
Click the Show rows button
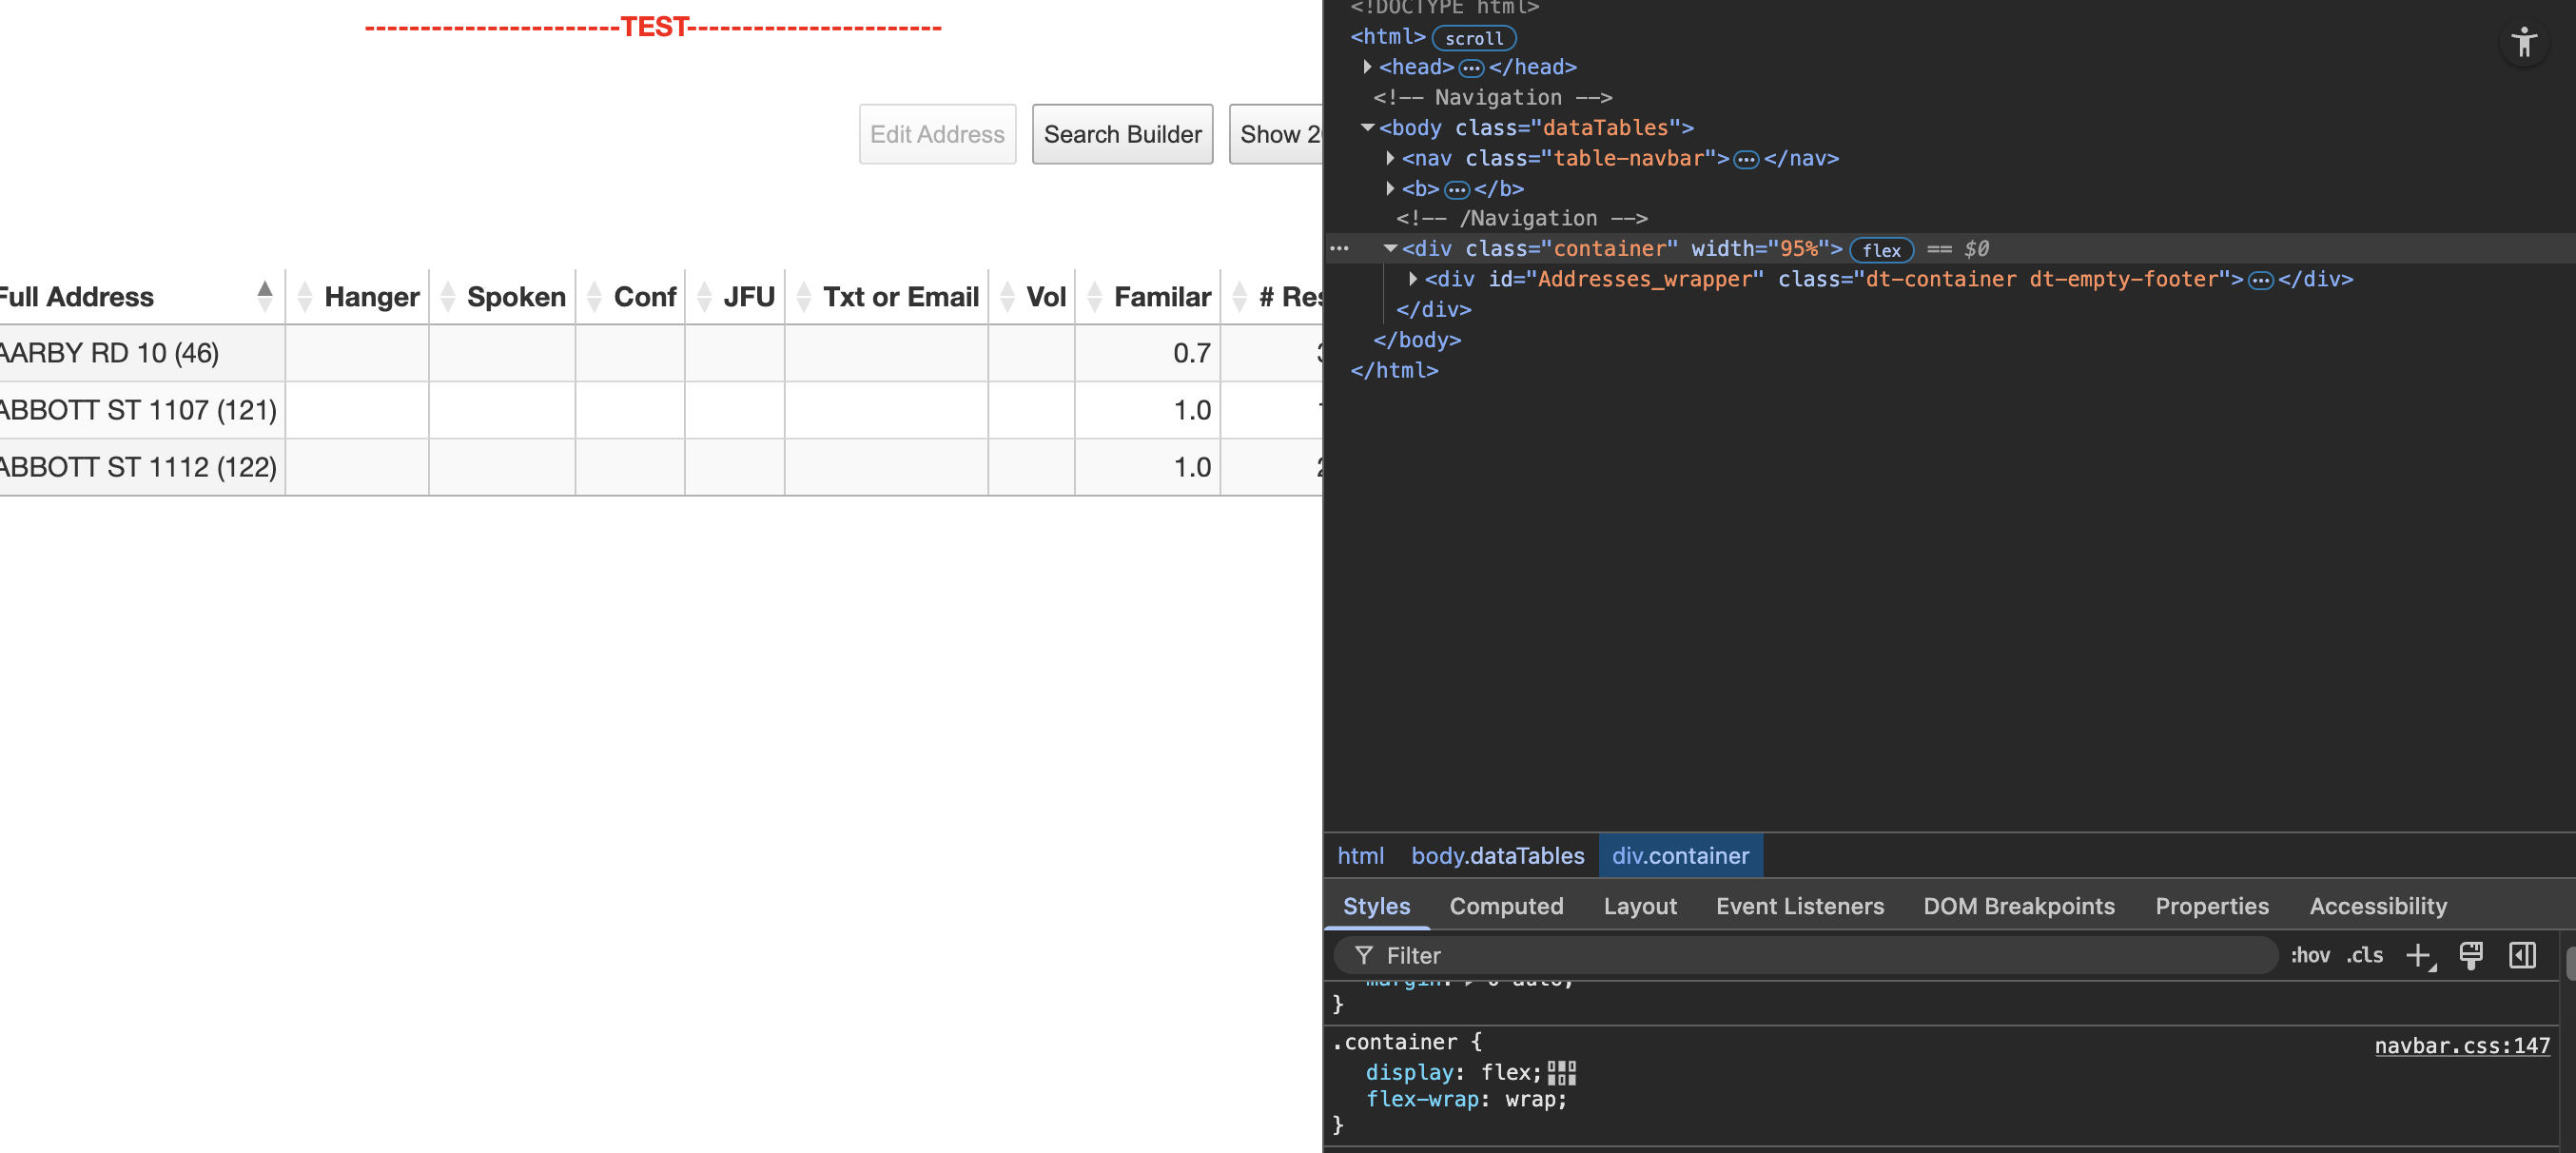click(1276, 134)
